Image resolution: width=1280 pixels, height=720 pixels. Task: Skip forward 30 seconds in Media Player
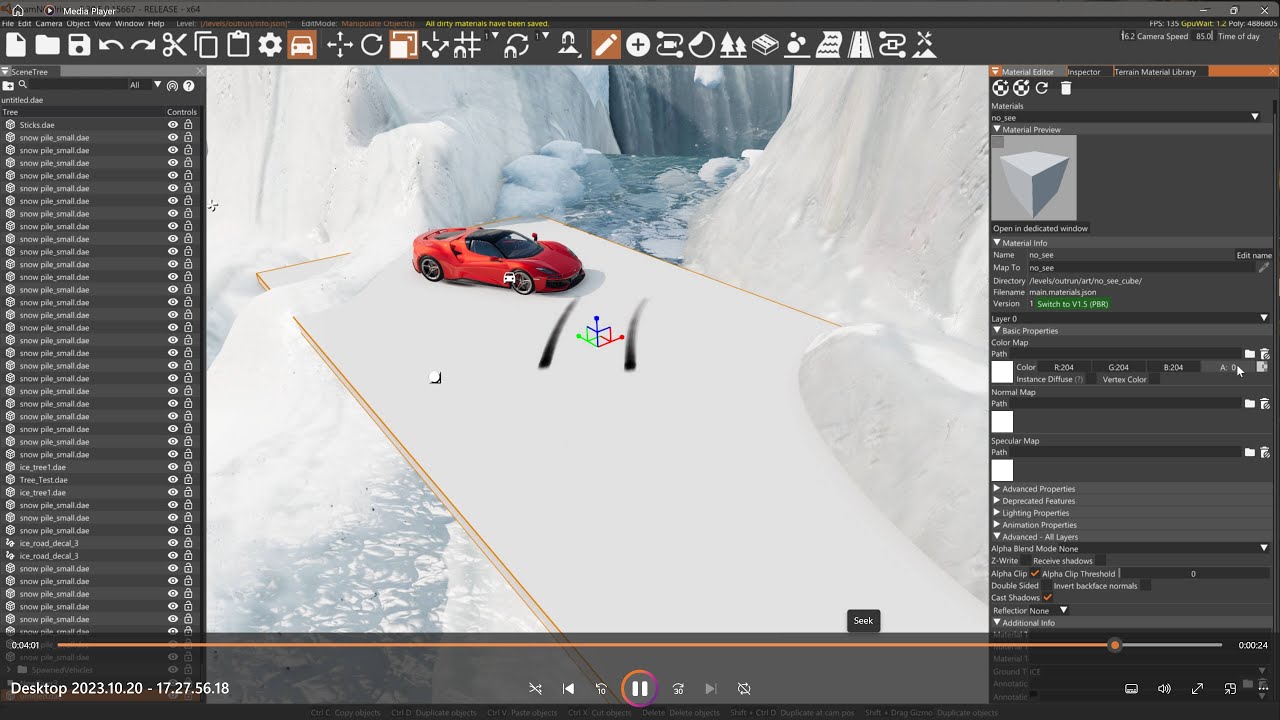point(678,689)
